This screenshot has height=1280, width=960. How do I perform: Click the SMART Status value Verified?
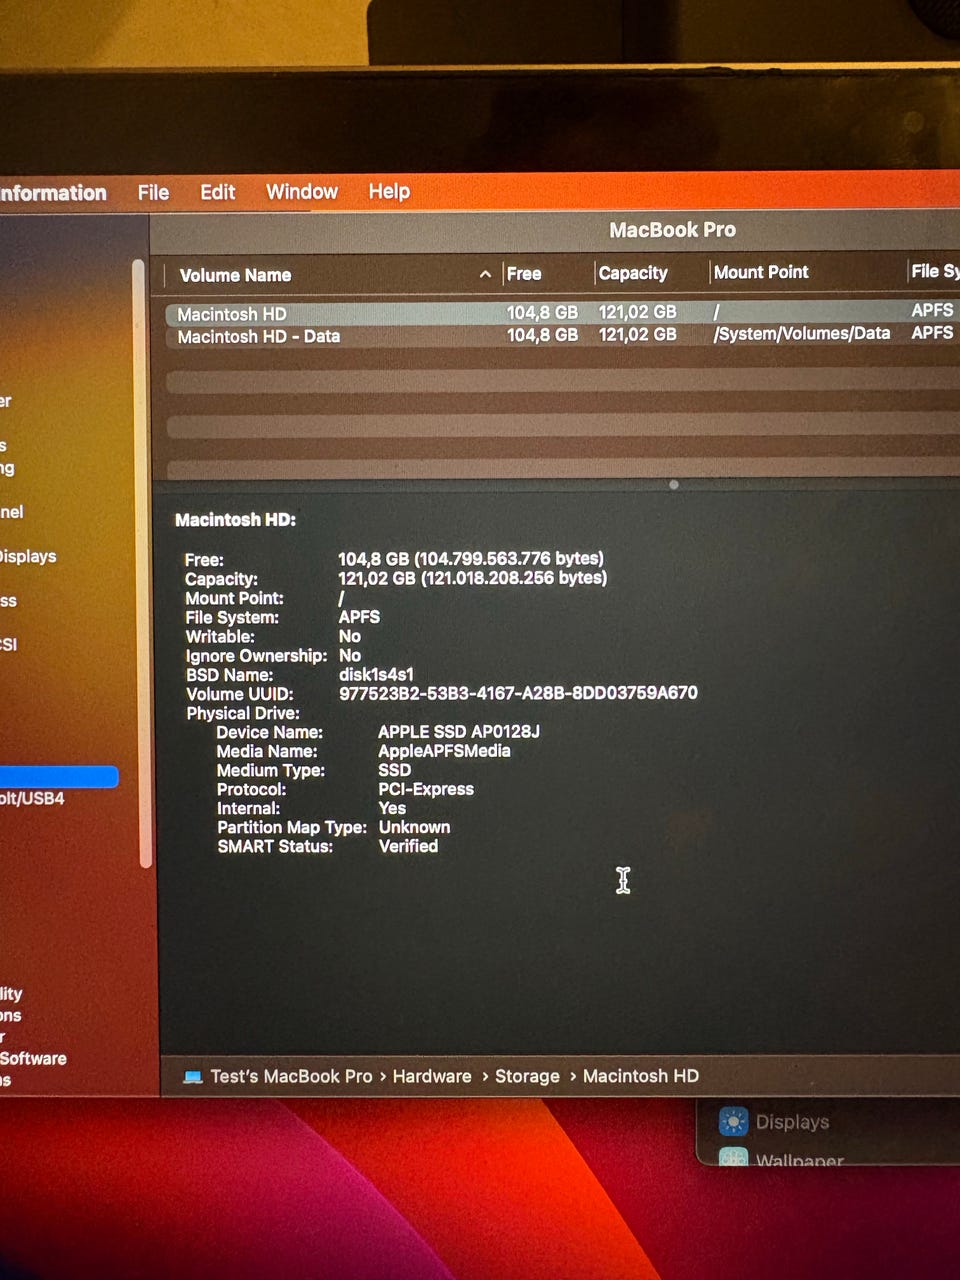coord(408,846)
